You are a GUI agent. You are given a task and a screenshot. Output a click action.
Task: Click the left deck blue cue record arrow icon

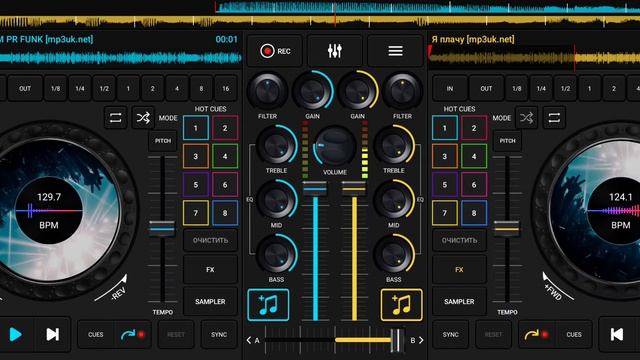pos(133,334)
